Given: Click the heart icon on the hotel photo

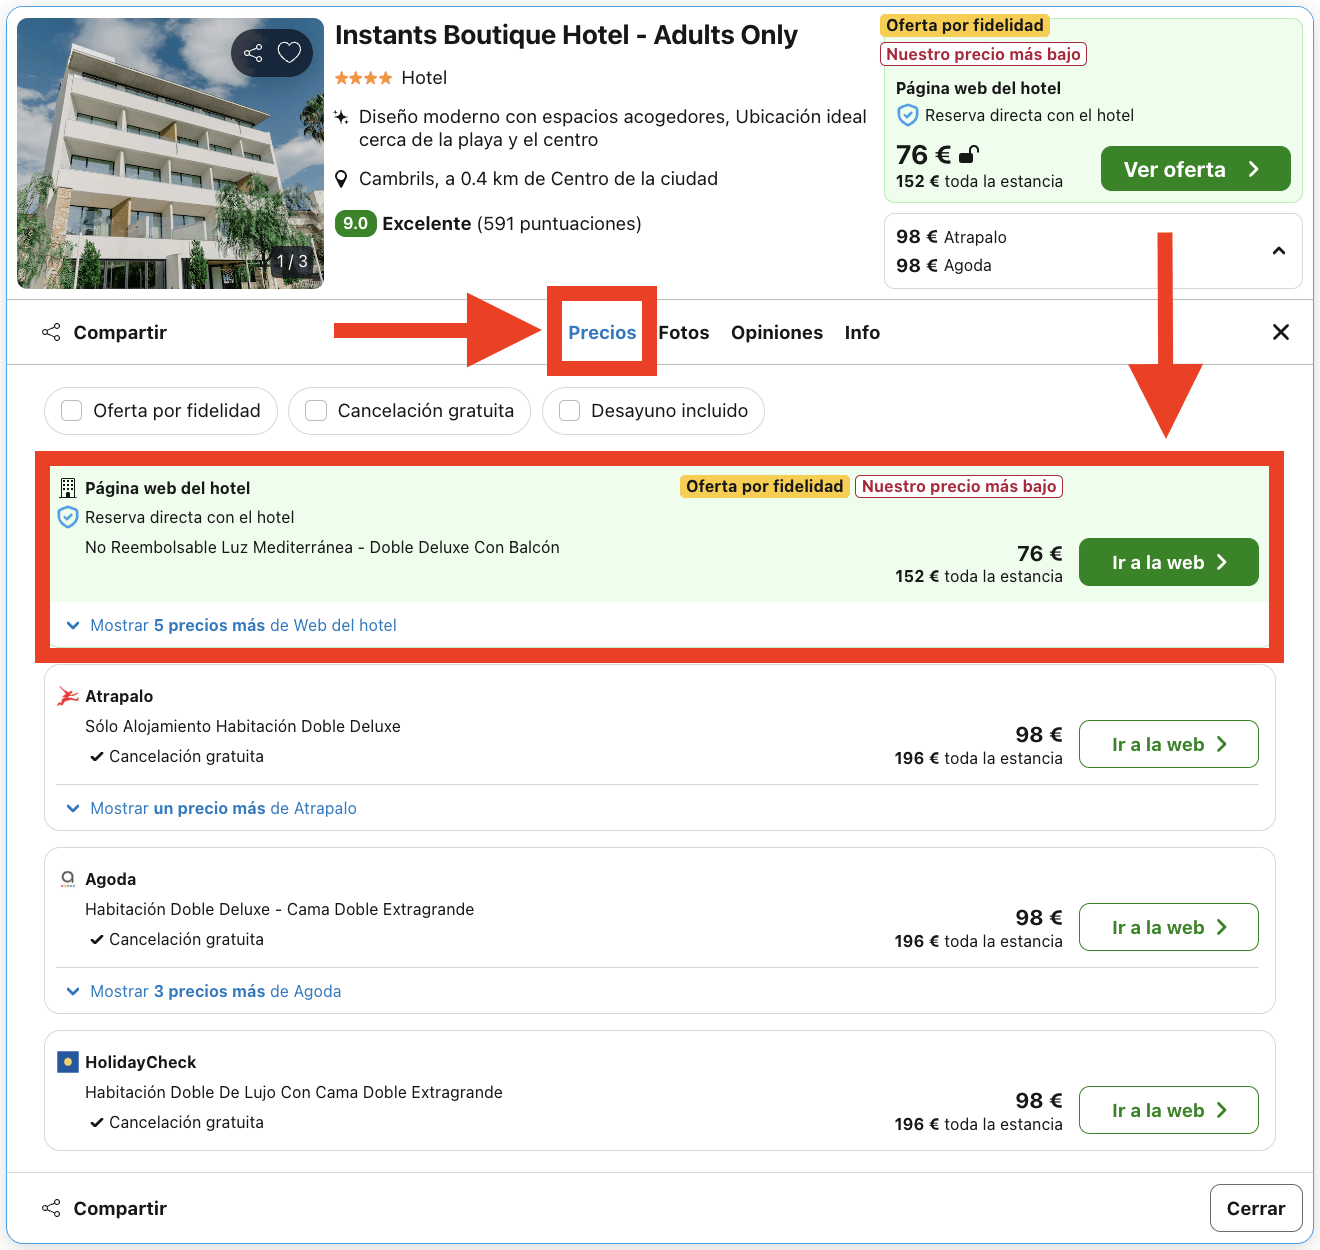Looking at the screenshot, I should coord(289,52).
